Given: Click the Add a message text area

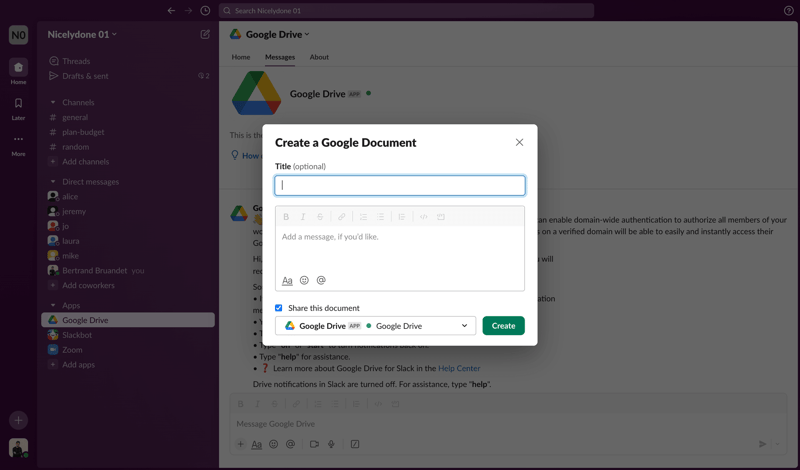Looking at the screenshot, I should pyautogui.click(x=400, y=249).
